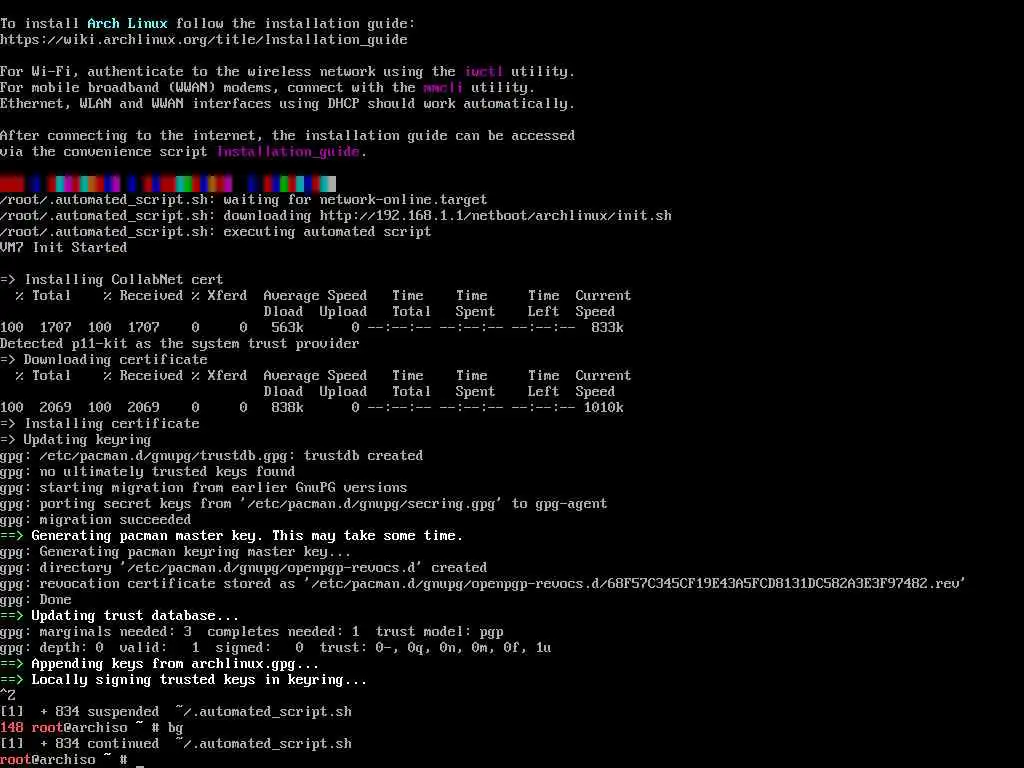The width and height of the screenshot is (1024, 768).
Task: Click the 'iwctl' utility name
Action: click(x=483, y=72)
